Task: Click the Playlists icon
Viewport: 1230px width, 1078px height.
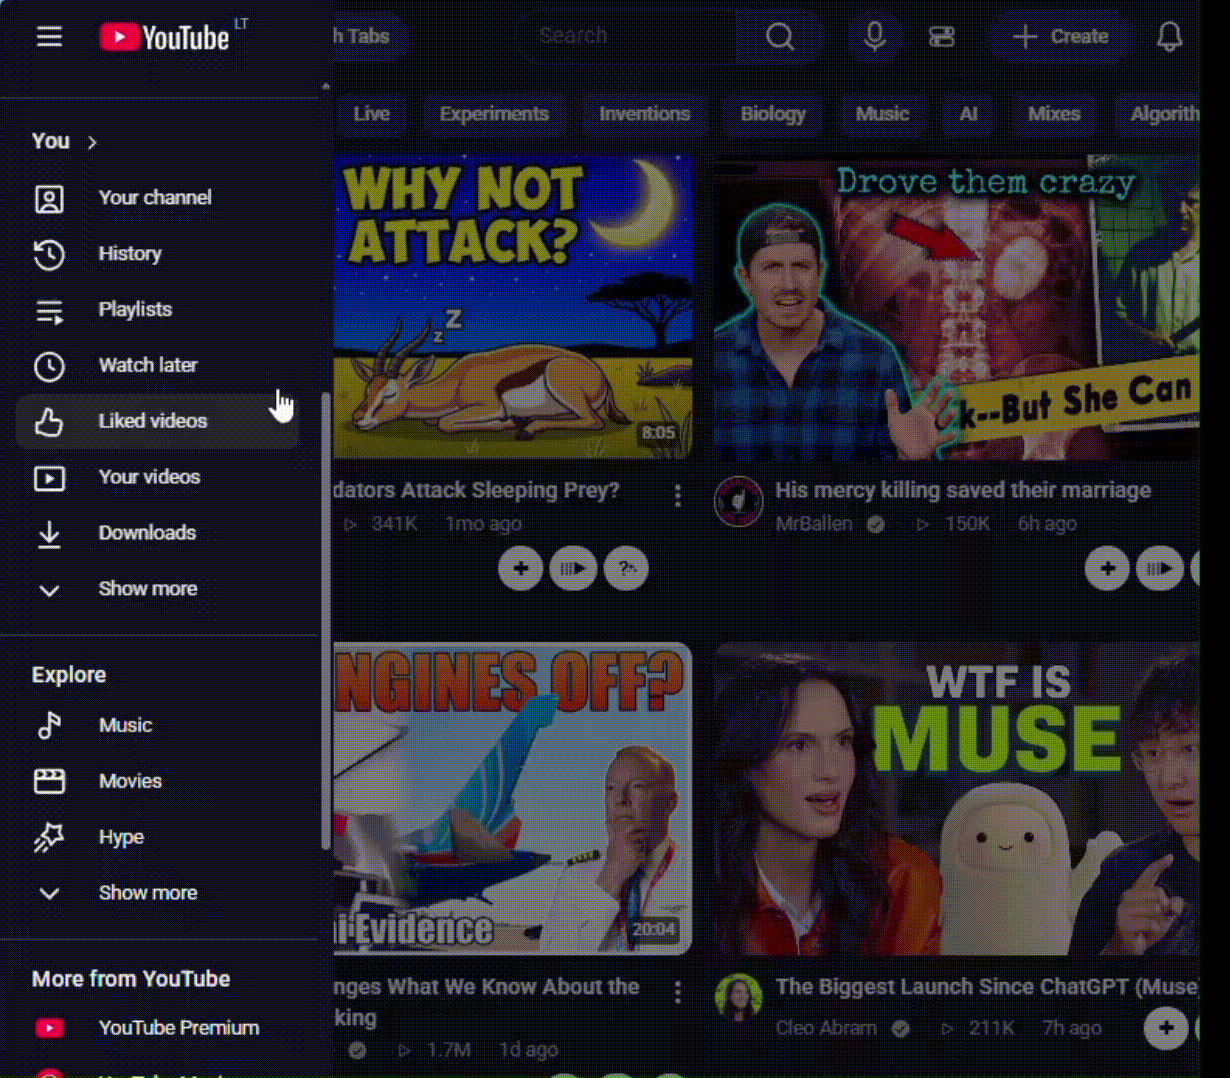Action: pyautogui.click(x=49, y=311)
